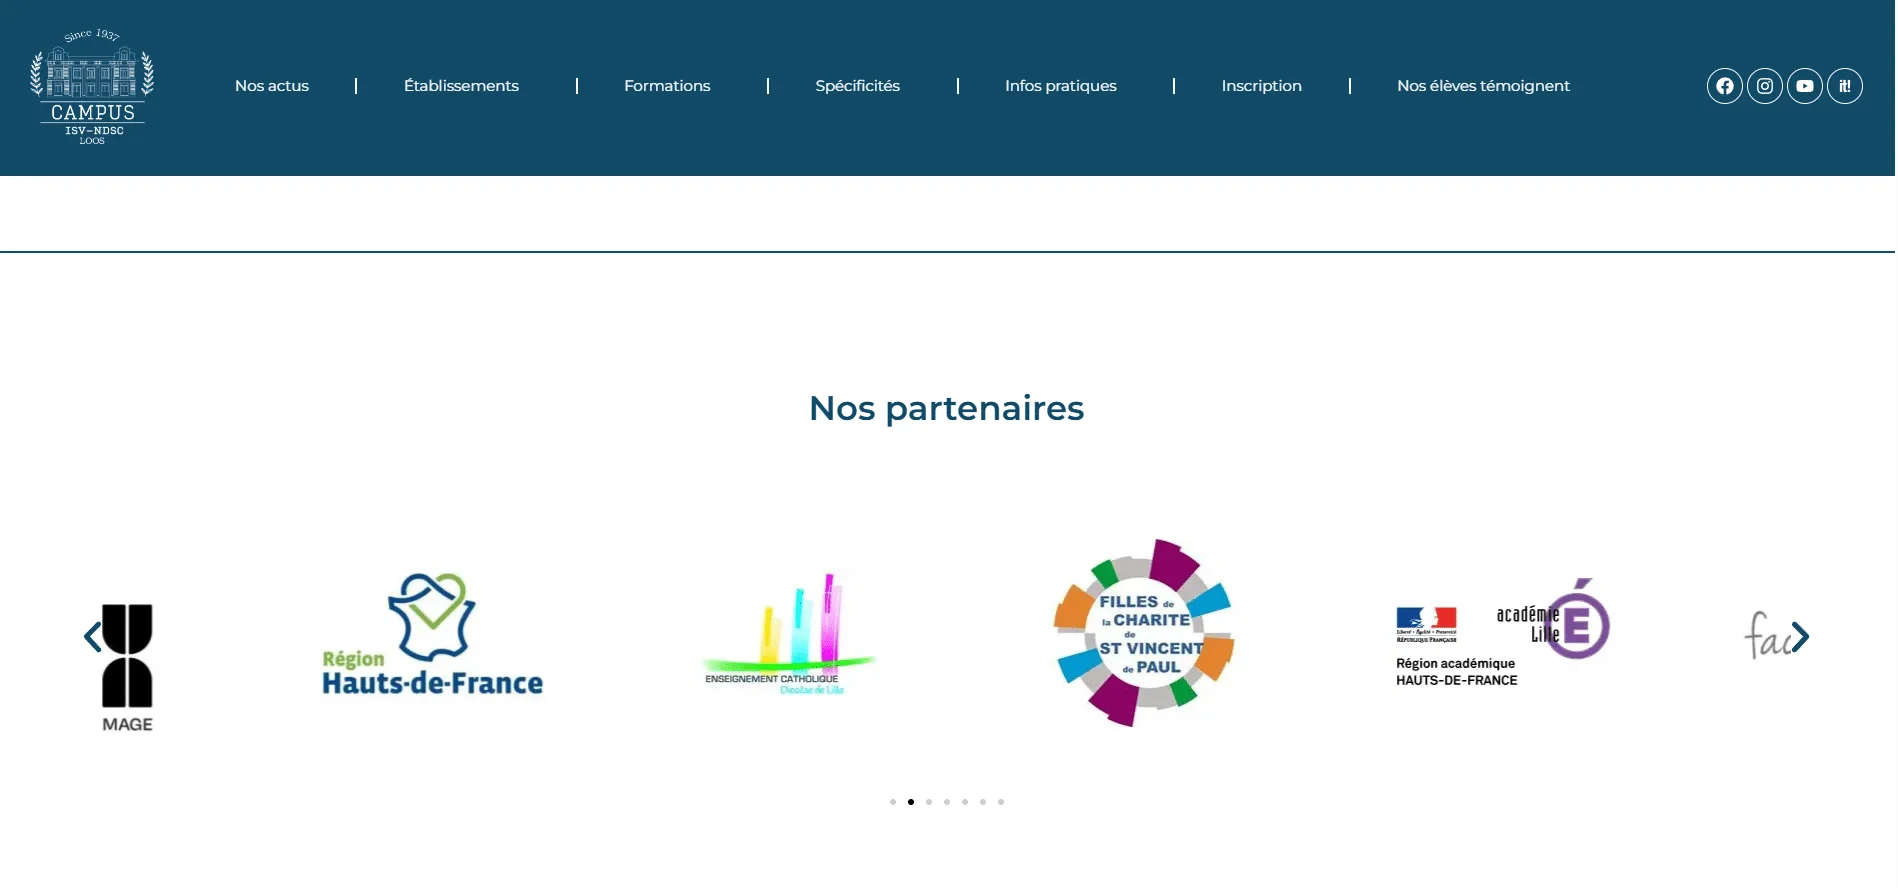The height and width of the screenshot is (888, 1898).
Task: Select the fourth carousel pagination dot
Action: point(947,802)
